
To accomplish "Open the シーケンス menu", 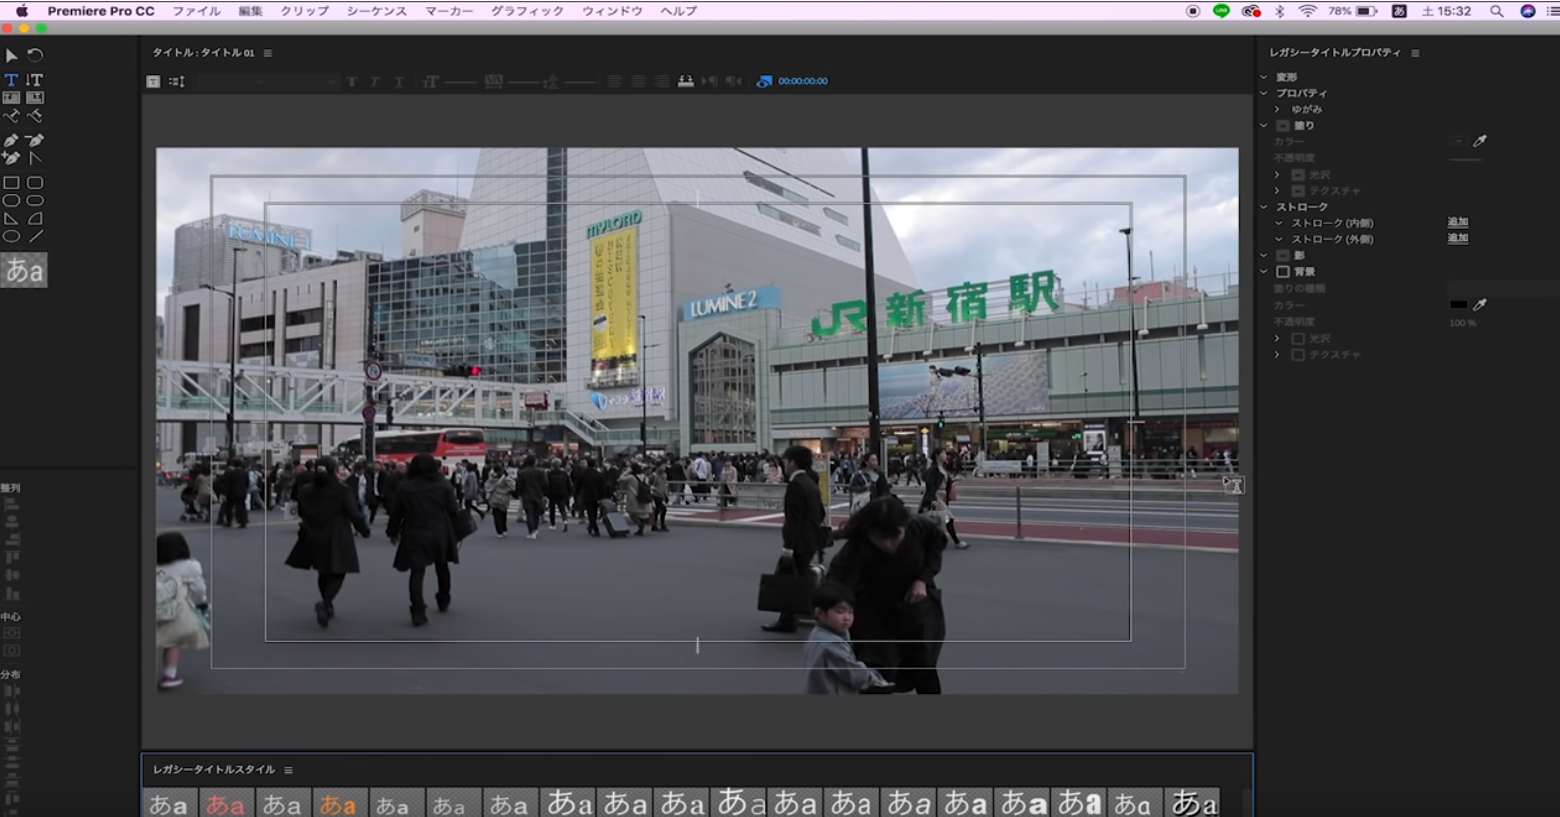I will coord(376,11).
